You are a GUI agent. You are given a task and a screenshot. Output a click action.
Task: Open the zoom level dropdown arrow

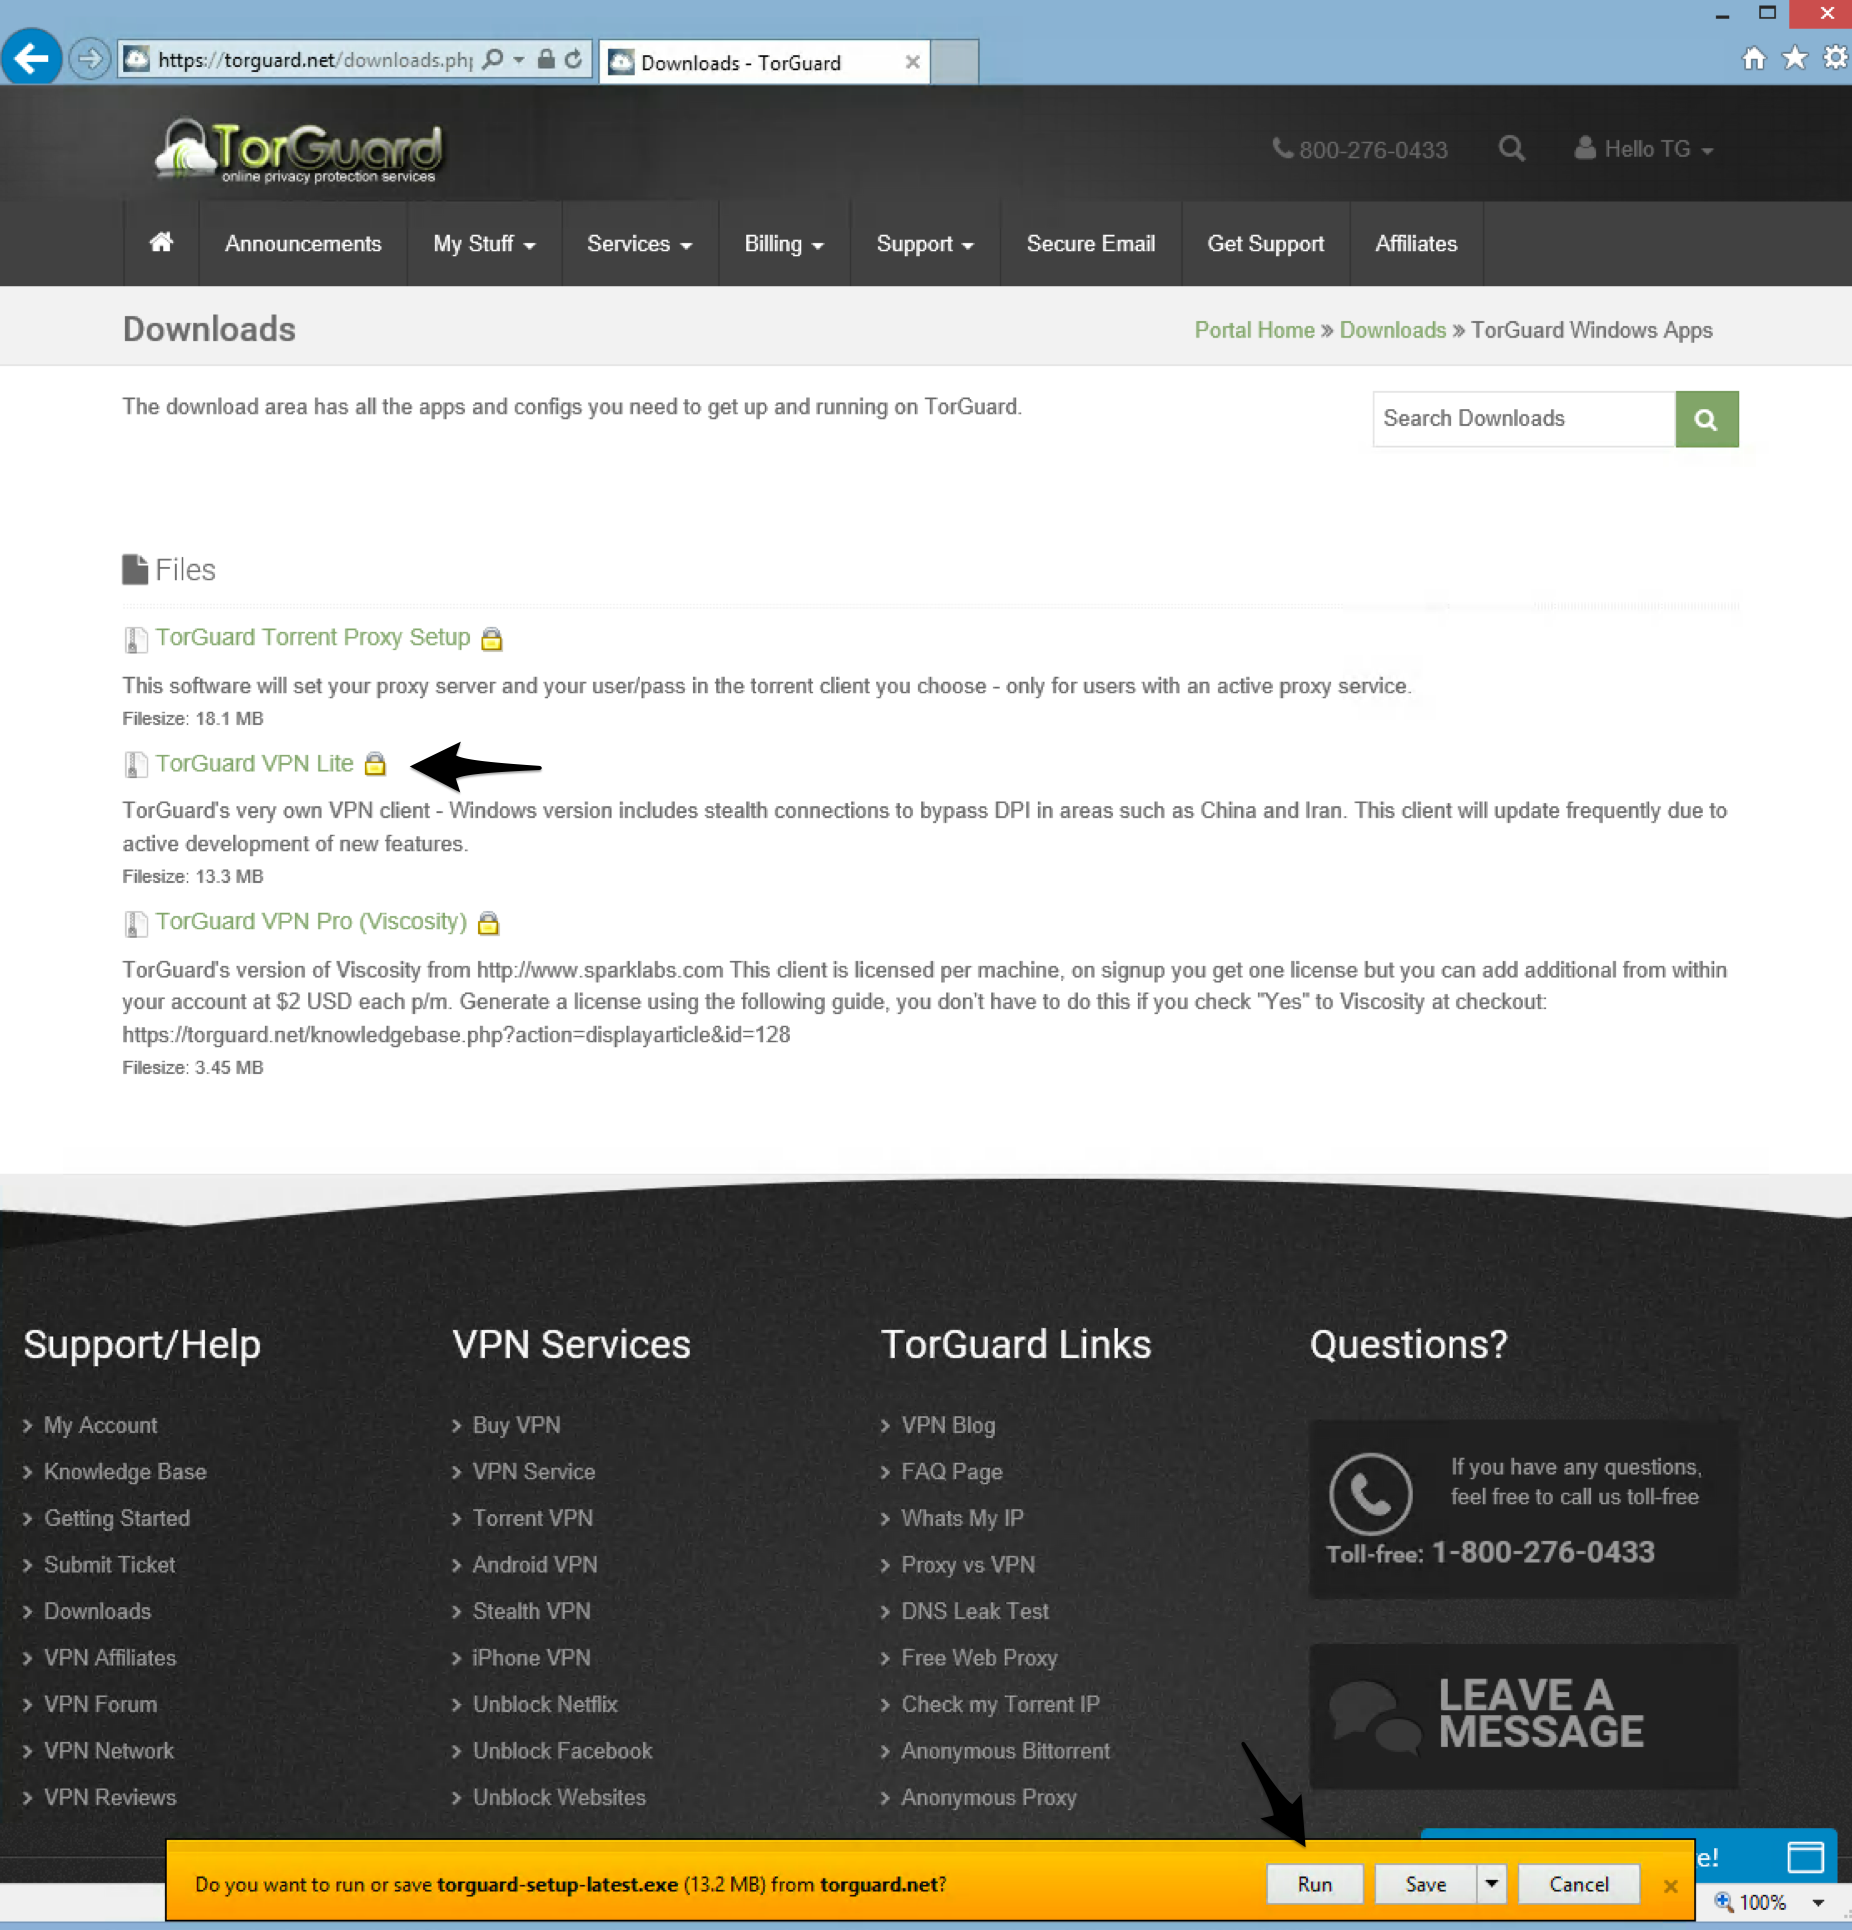click(1818, 1903)
